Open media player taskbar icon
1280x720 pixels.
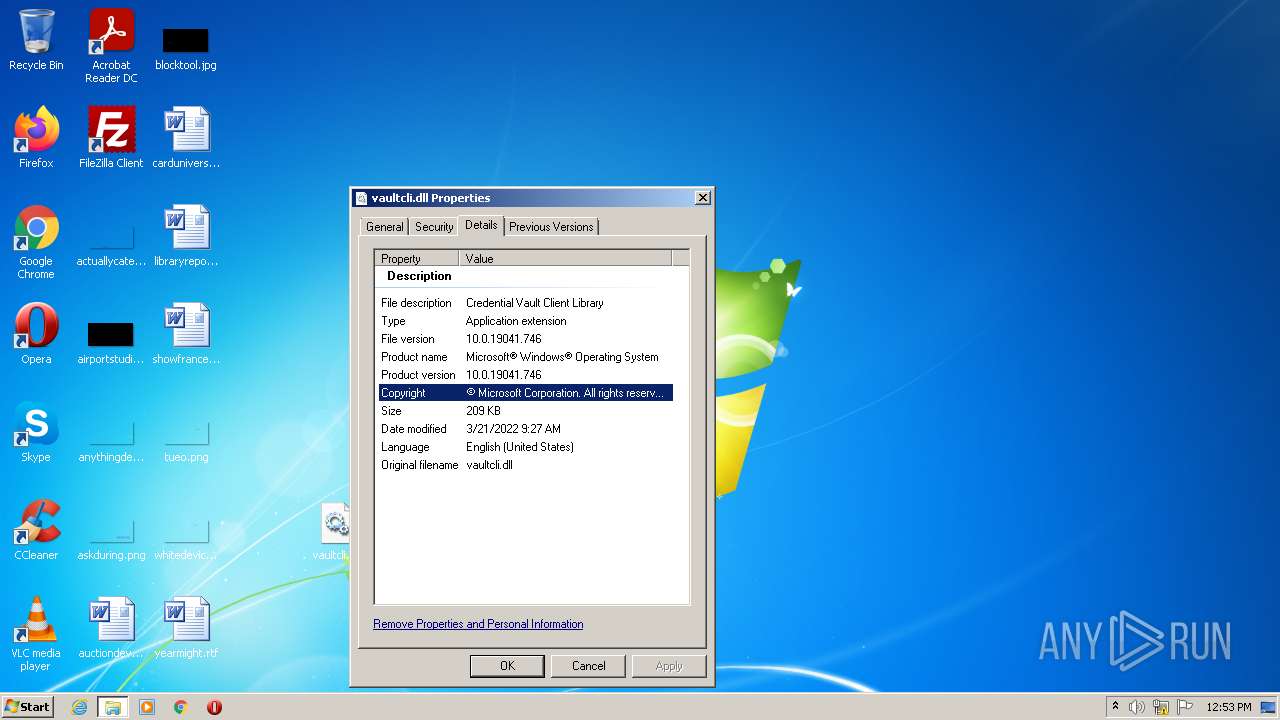click(147, 707)
